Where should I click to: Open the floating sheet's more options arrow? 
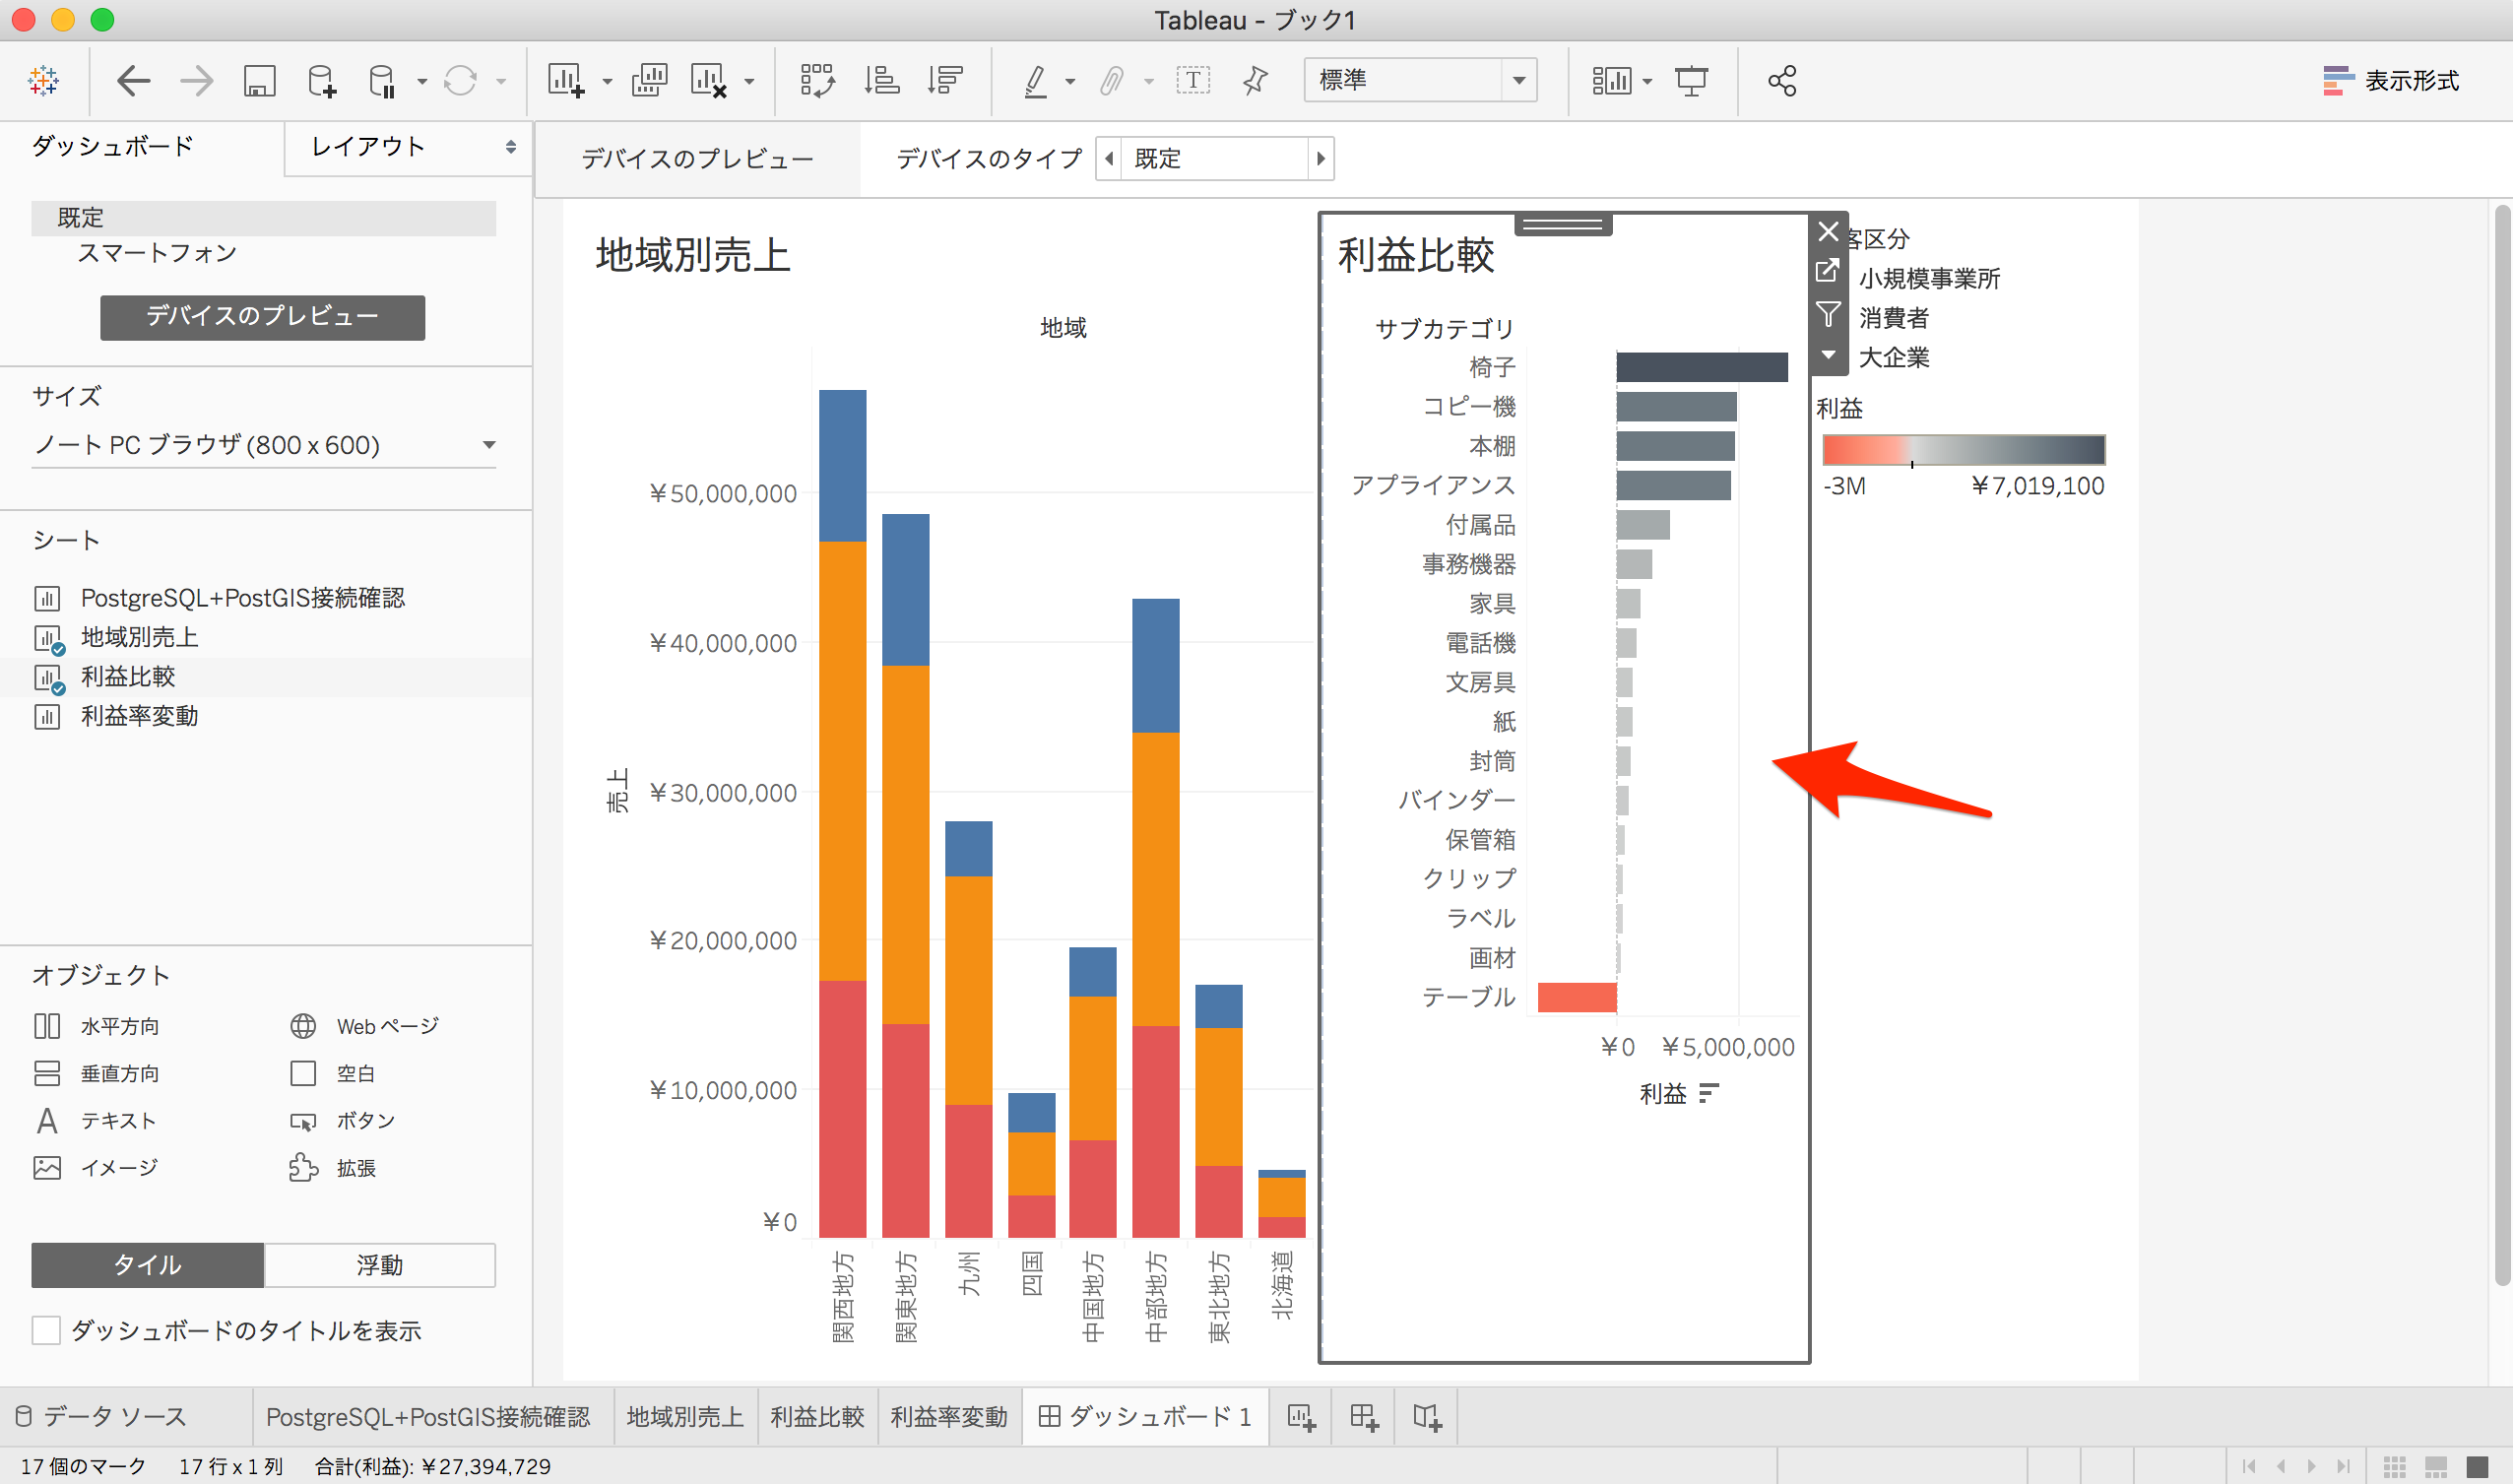click(x=1828, y=353)
